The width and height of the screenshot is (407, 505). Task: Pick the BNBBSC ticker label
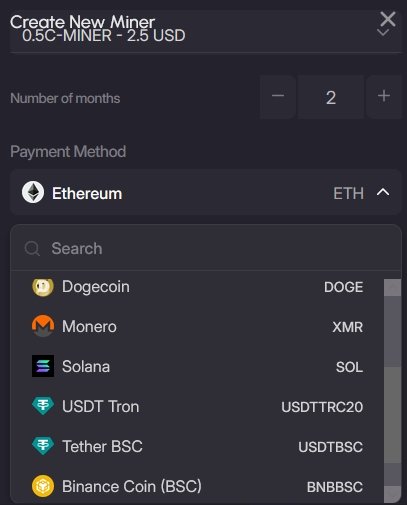click(335, 487)
